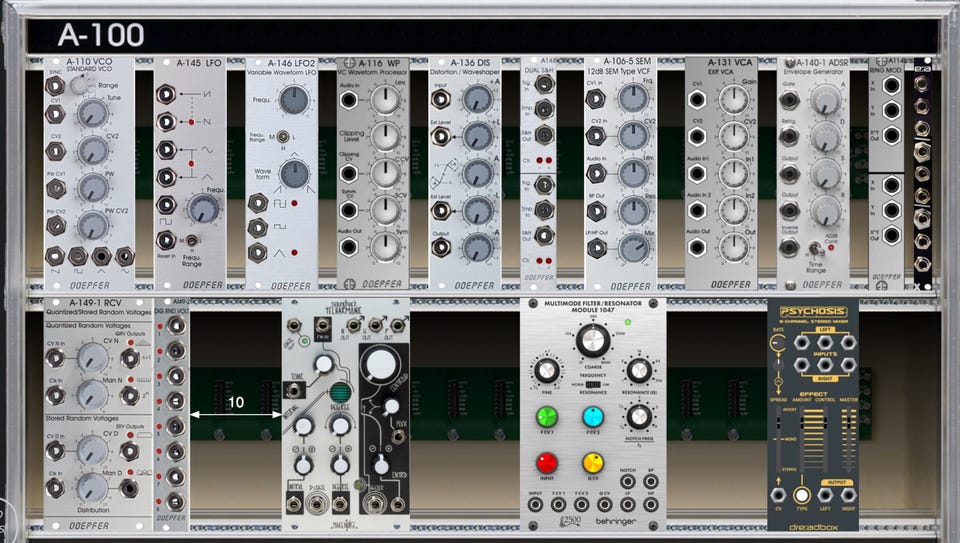Click the Tonic input jack on Telharmonic

coord(294,389)
